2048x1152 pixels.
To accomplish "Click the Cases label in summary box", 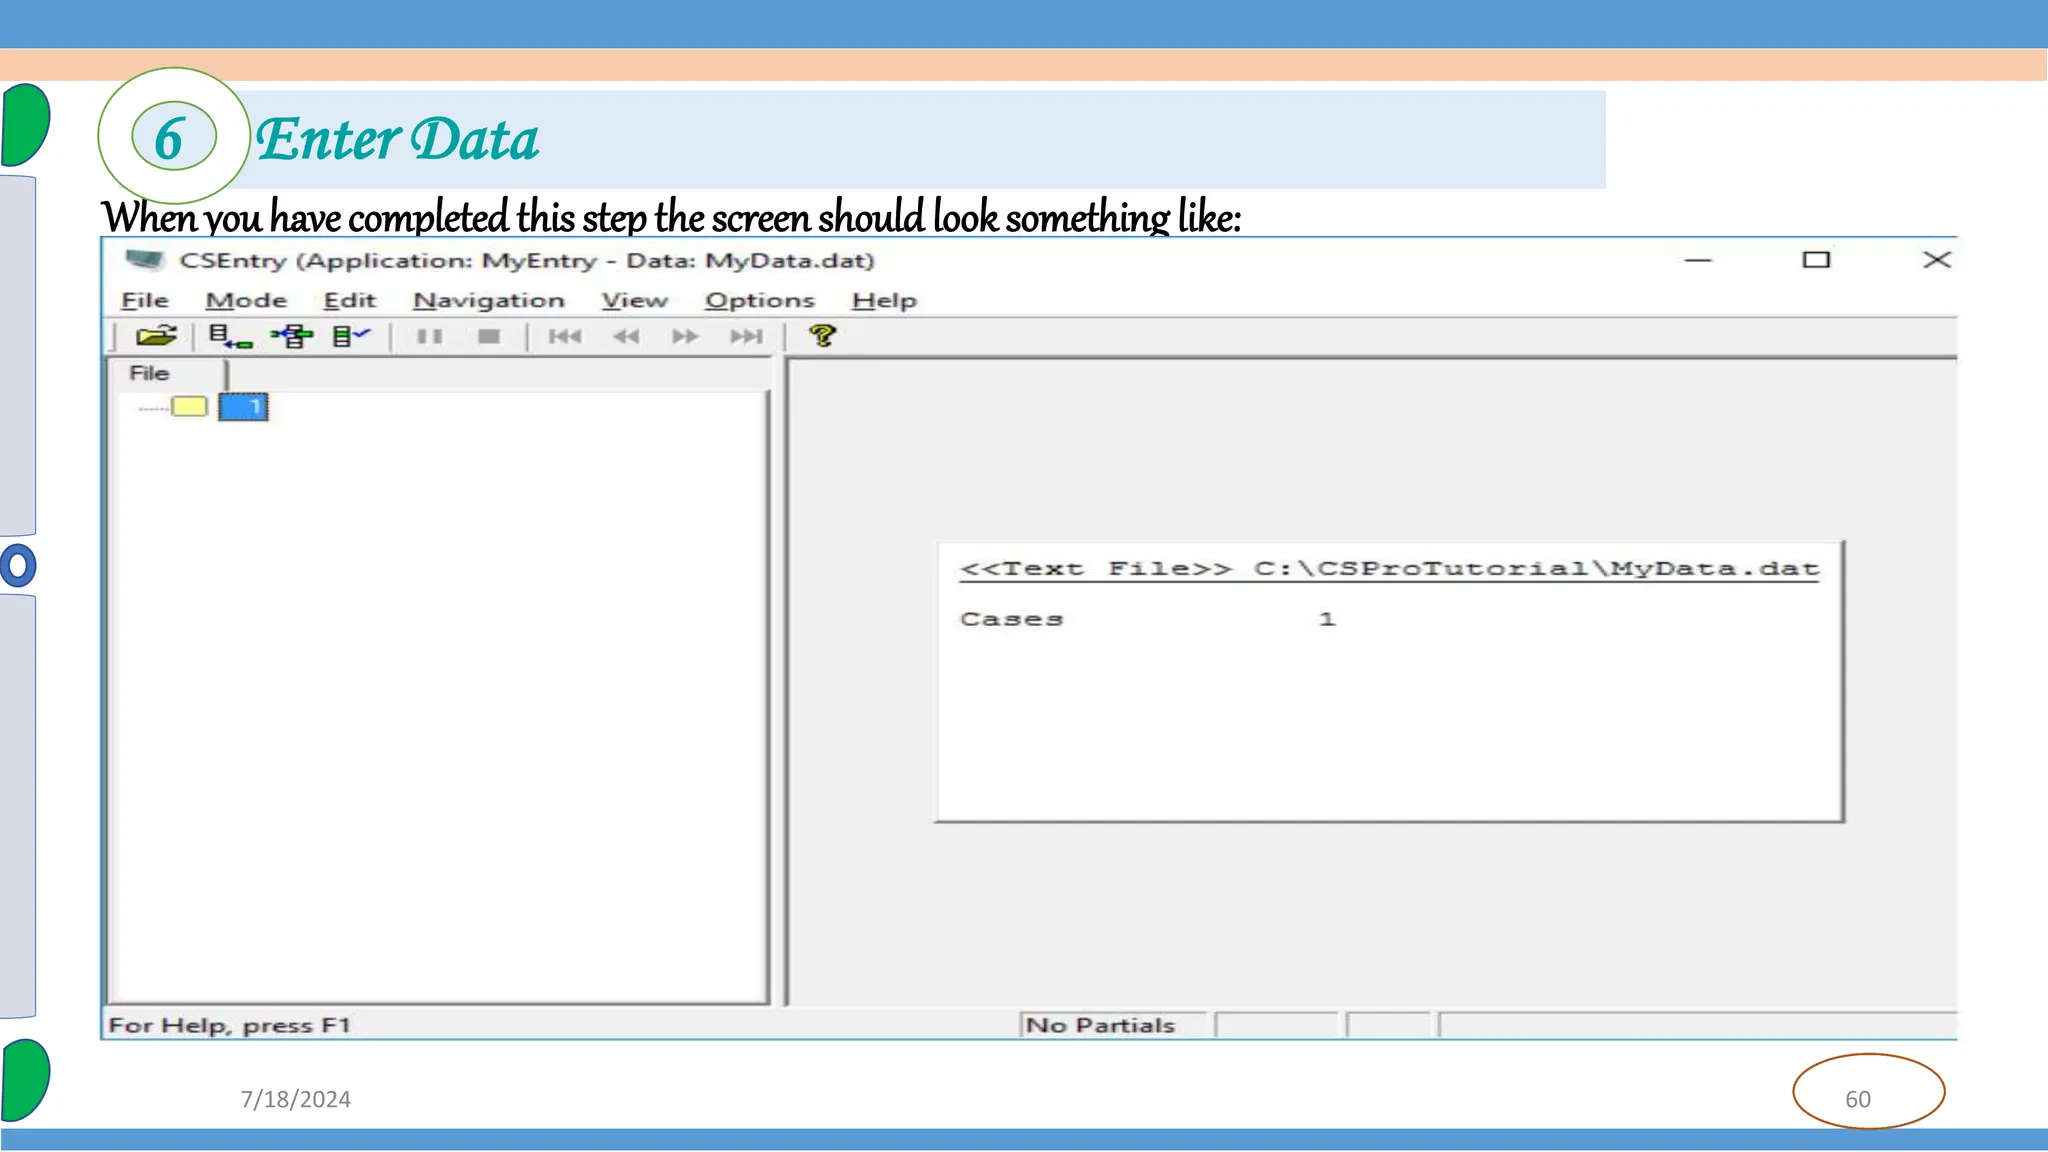I will tap(1011, 619).
